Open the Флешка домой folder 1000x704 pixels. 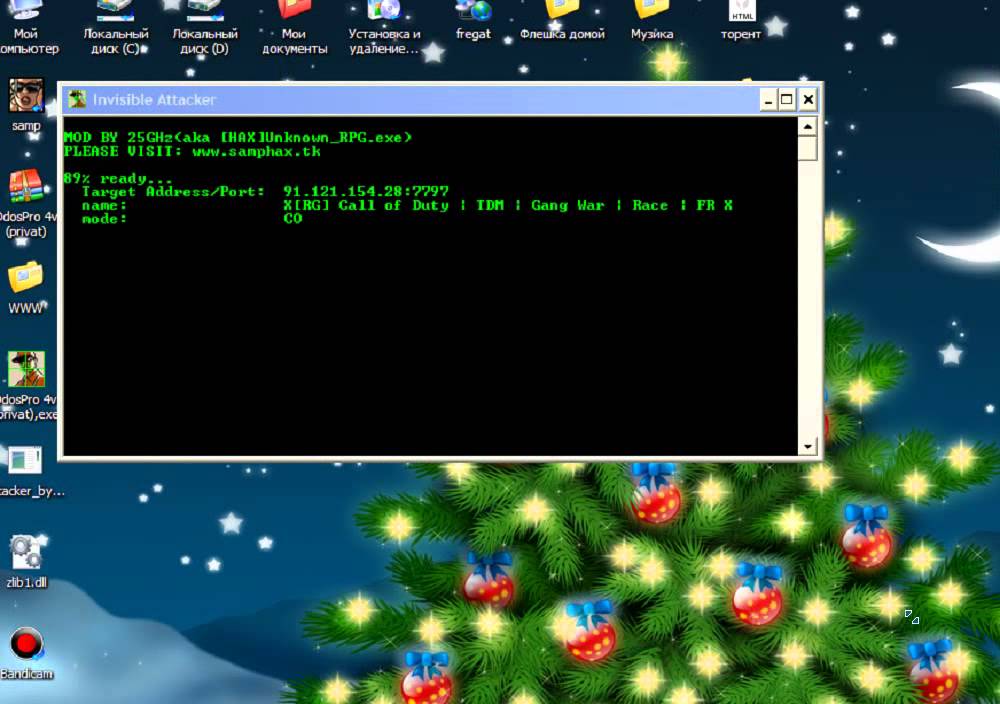click(x=562, y=20)
